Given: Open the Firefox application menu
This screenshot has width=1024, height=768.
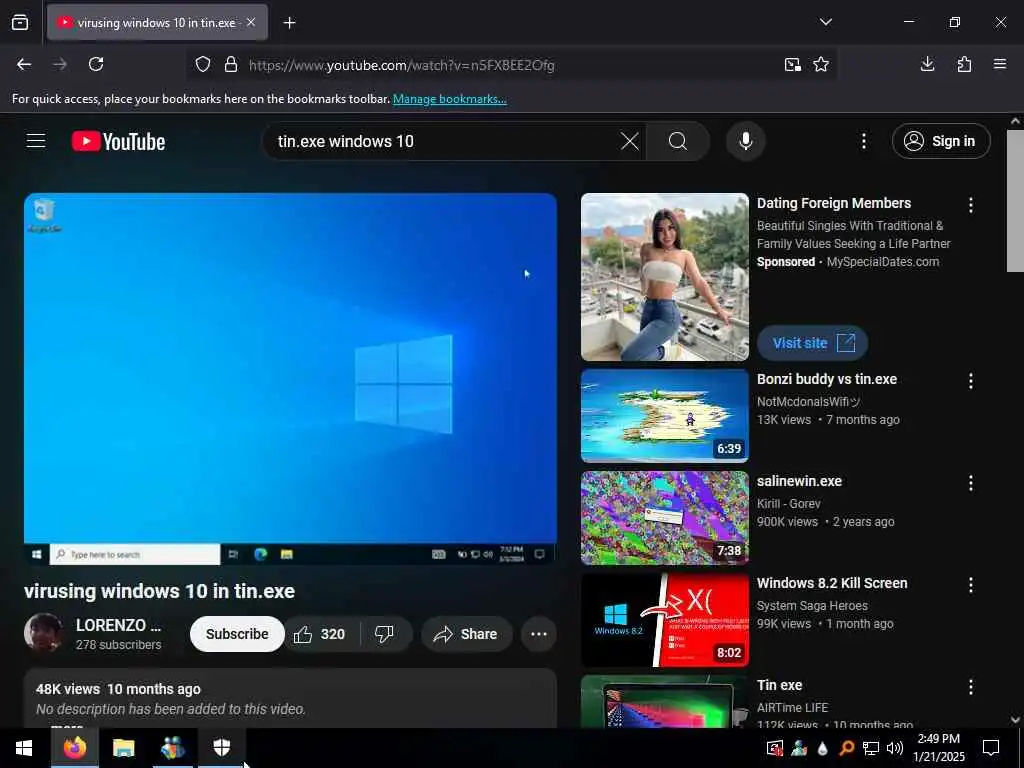Looking at the screenshot, I should [x=1000, y=64].
